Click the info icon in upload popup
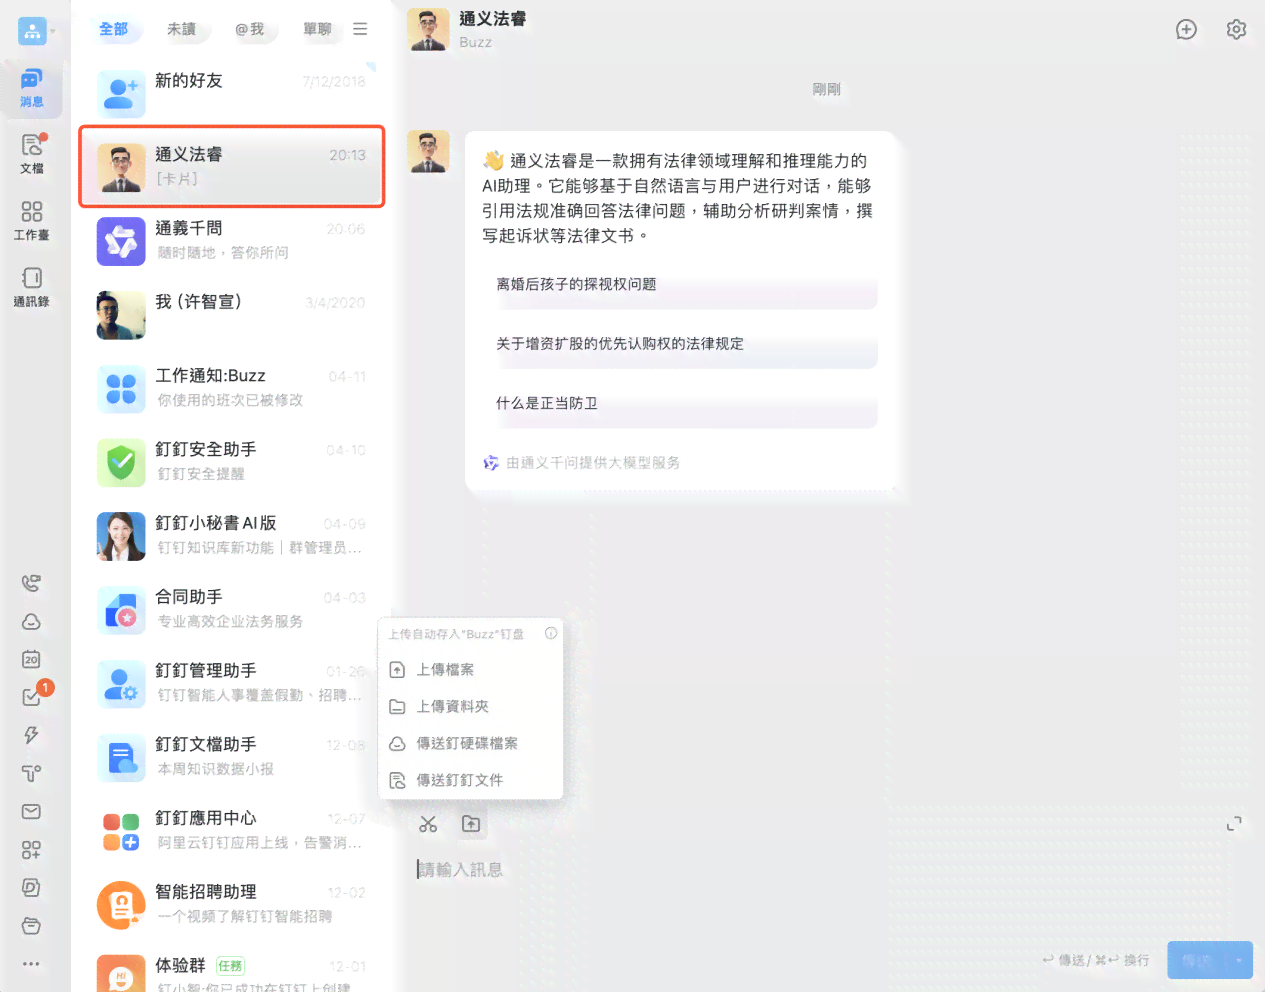This screenshot has height=992, width=1265. click(x=551, y=633)
